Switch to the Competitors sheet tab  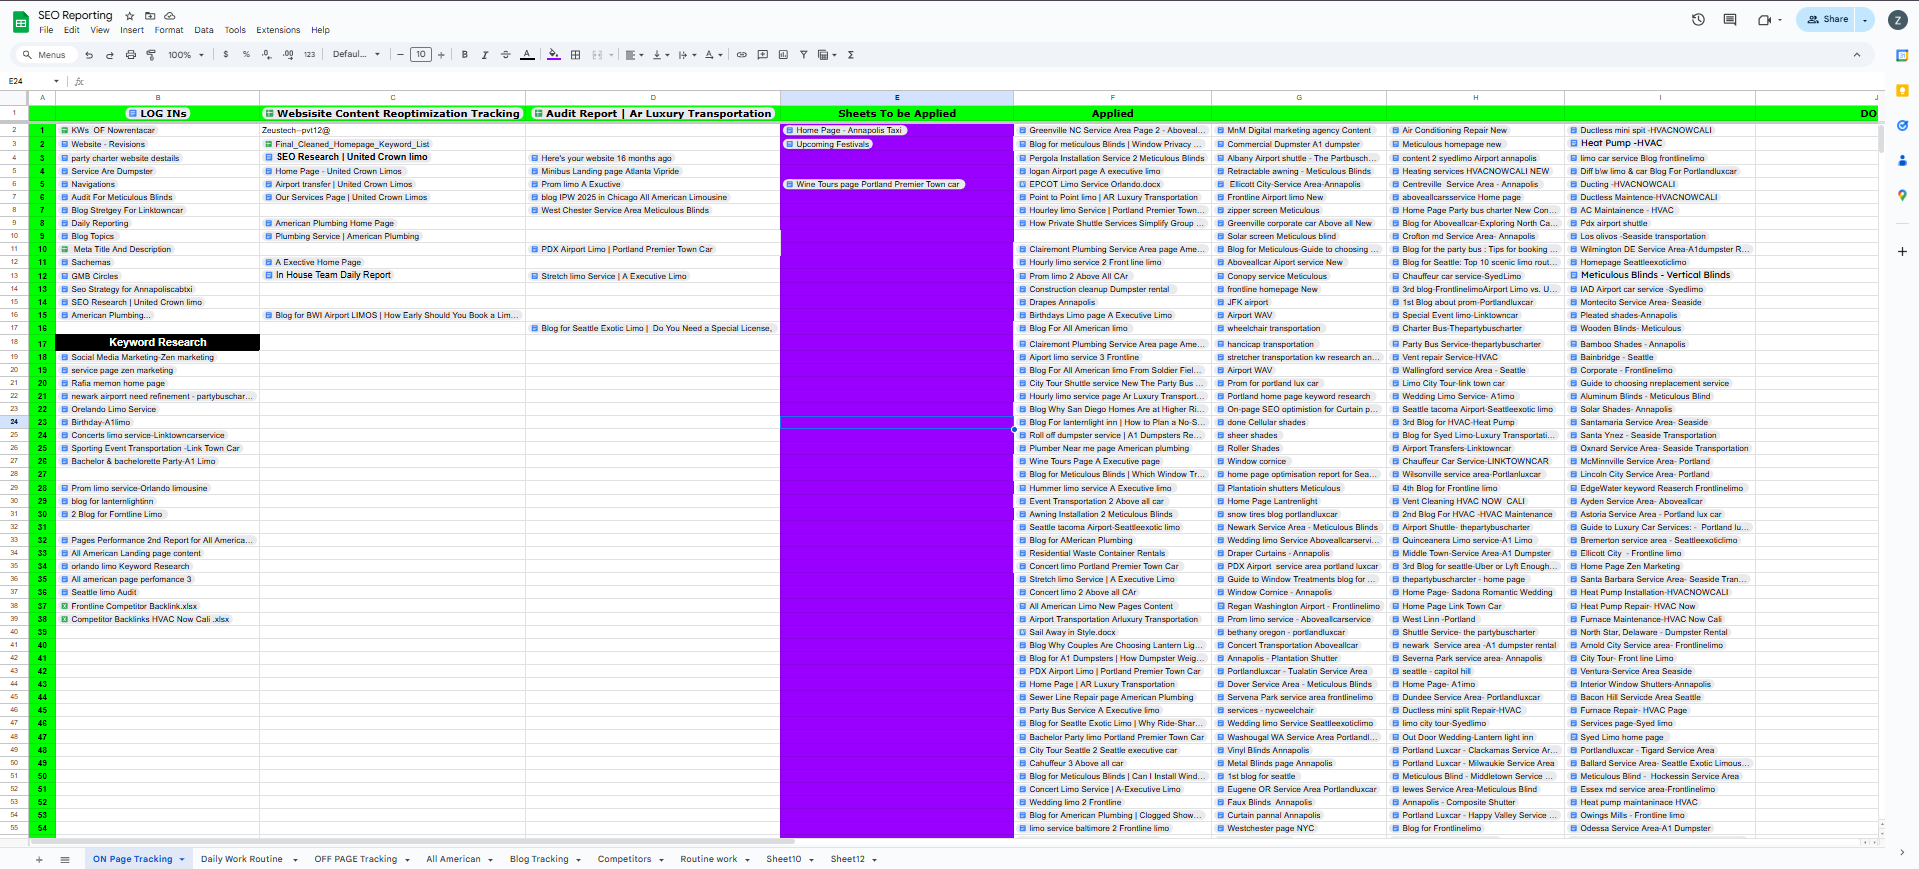(x=624, y=859)
